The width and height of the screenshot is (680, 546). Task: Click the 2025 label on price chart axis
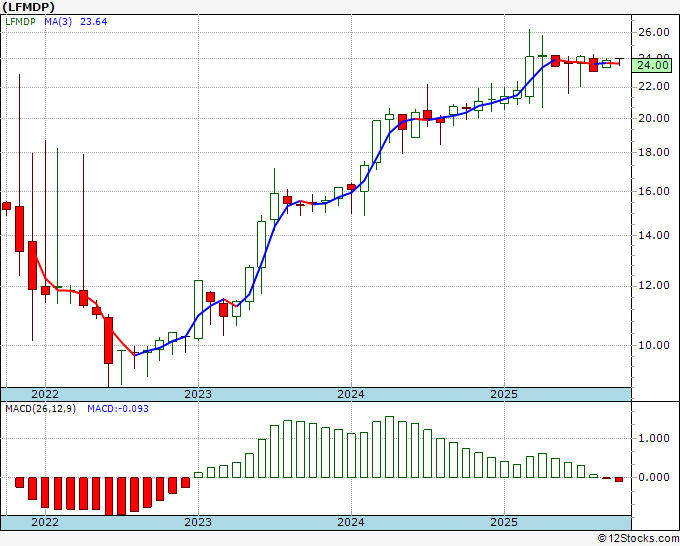coord(504,394)
